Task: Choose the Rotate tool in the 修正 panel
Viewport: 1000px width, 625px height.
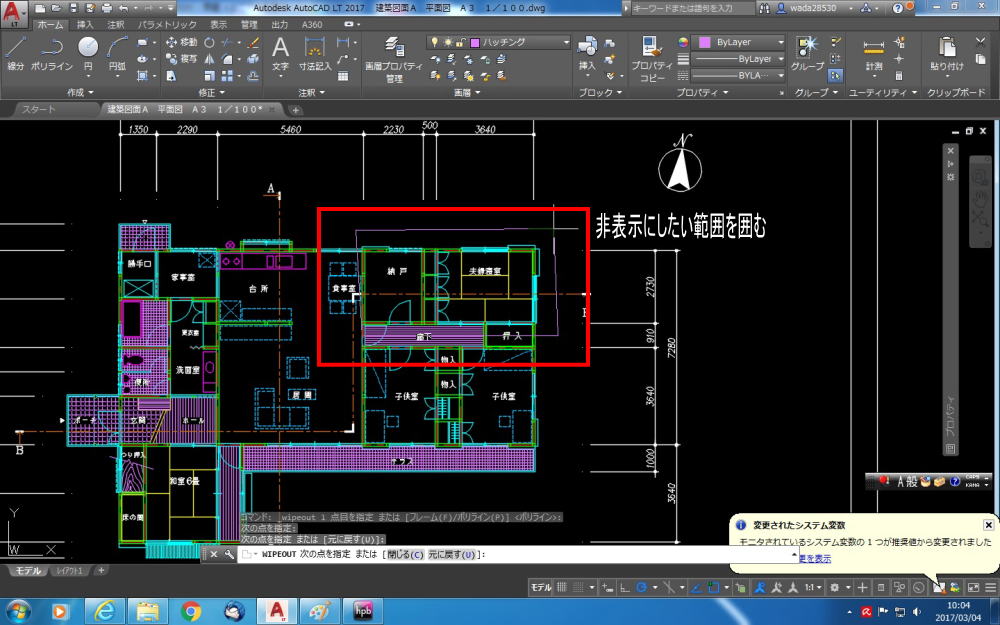Action: [x=209, y=43]
